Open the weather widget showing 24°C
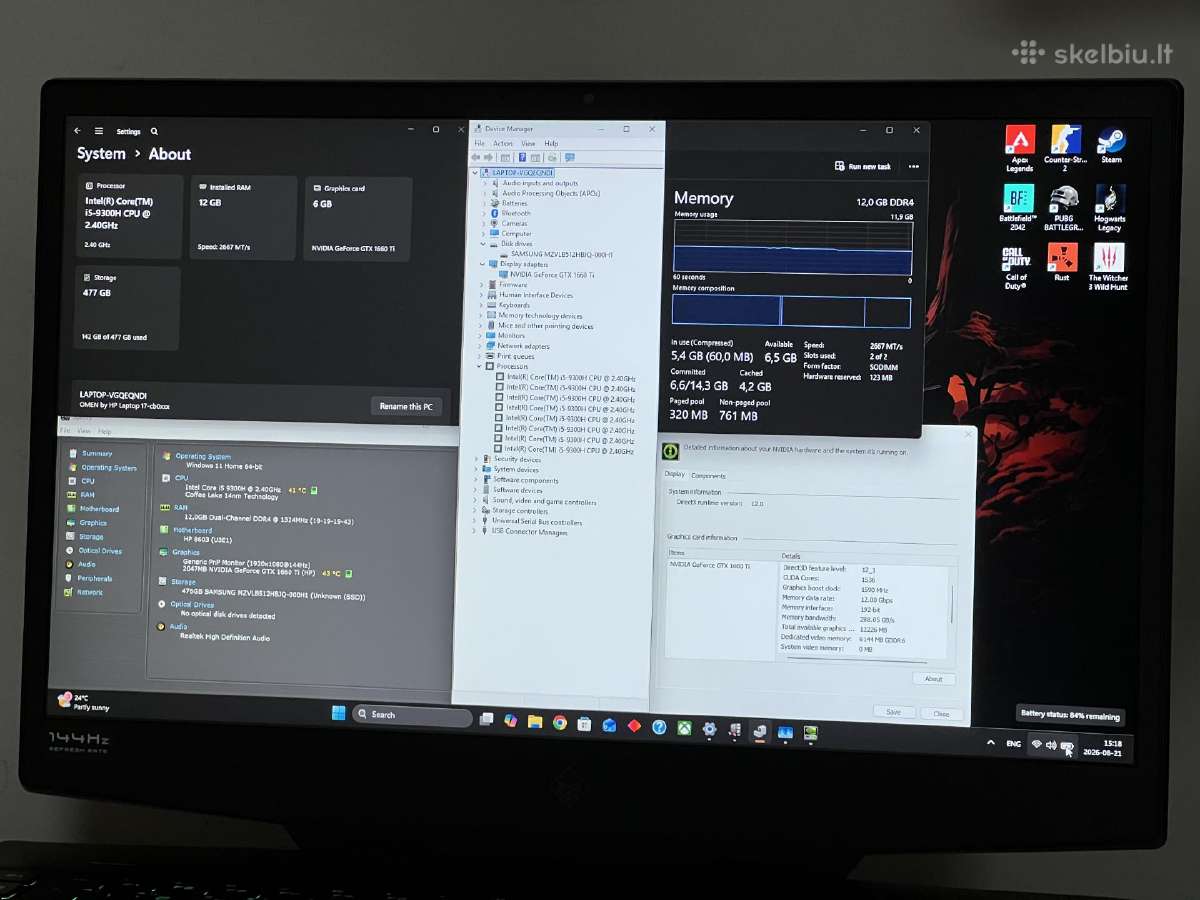Image resolution: width=1200 pixels, height=900 pixels. pos(82,701)
